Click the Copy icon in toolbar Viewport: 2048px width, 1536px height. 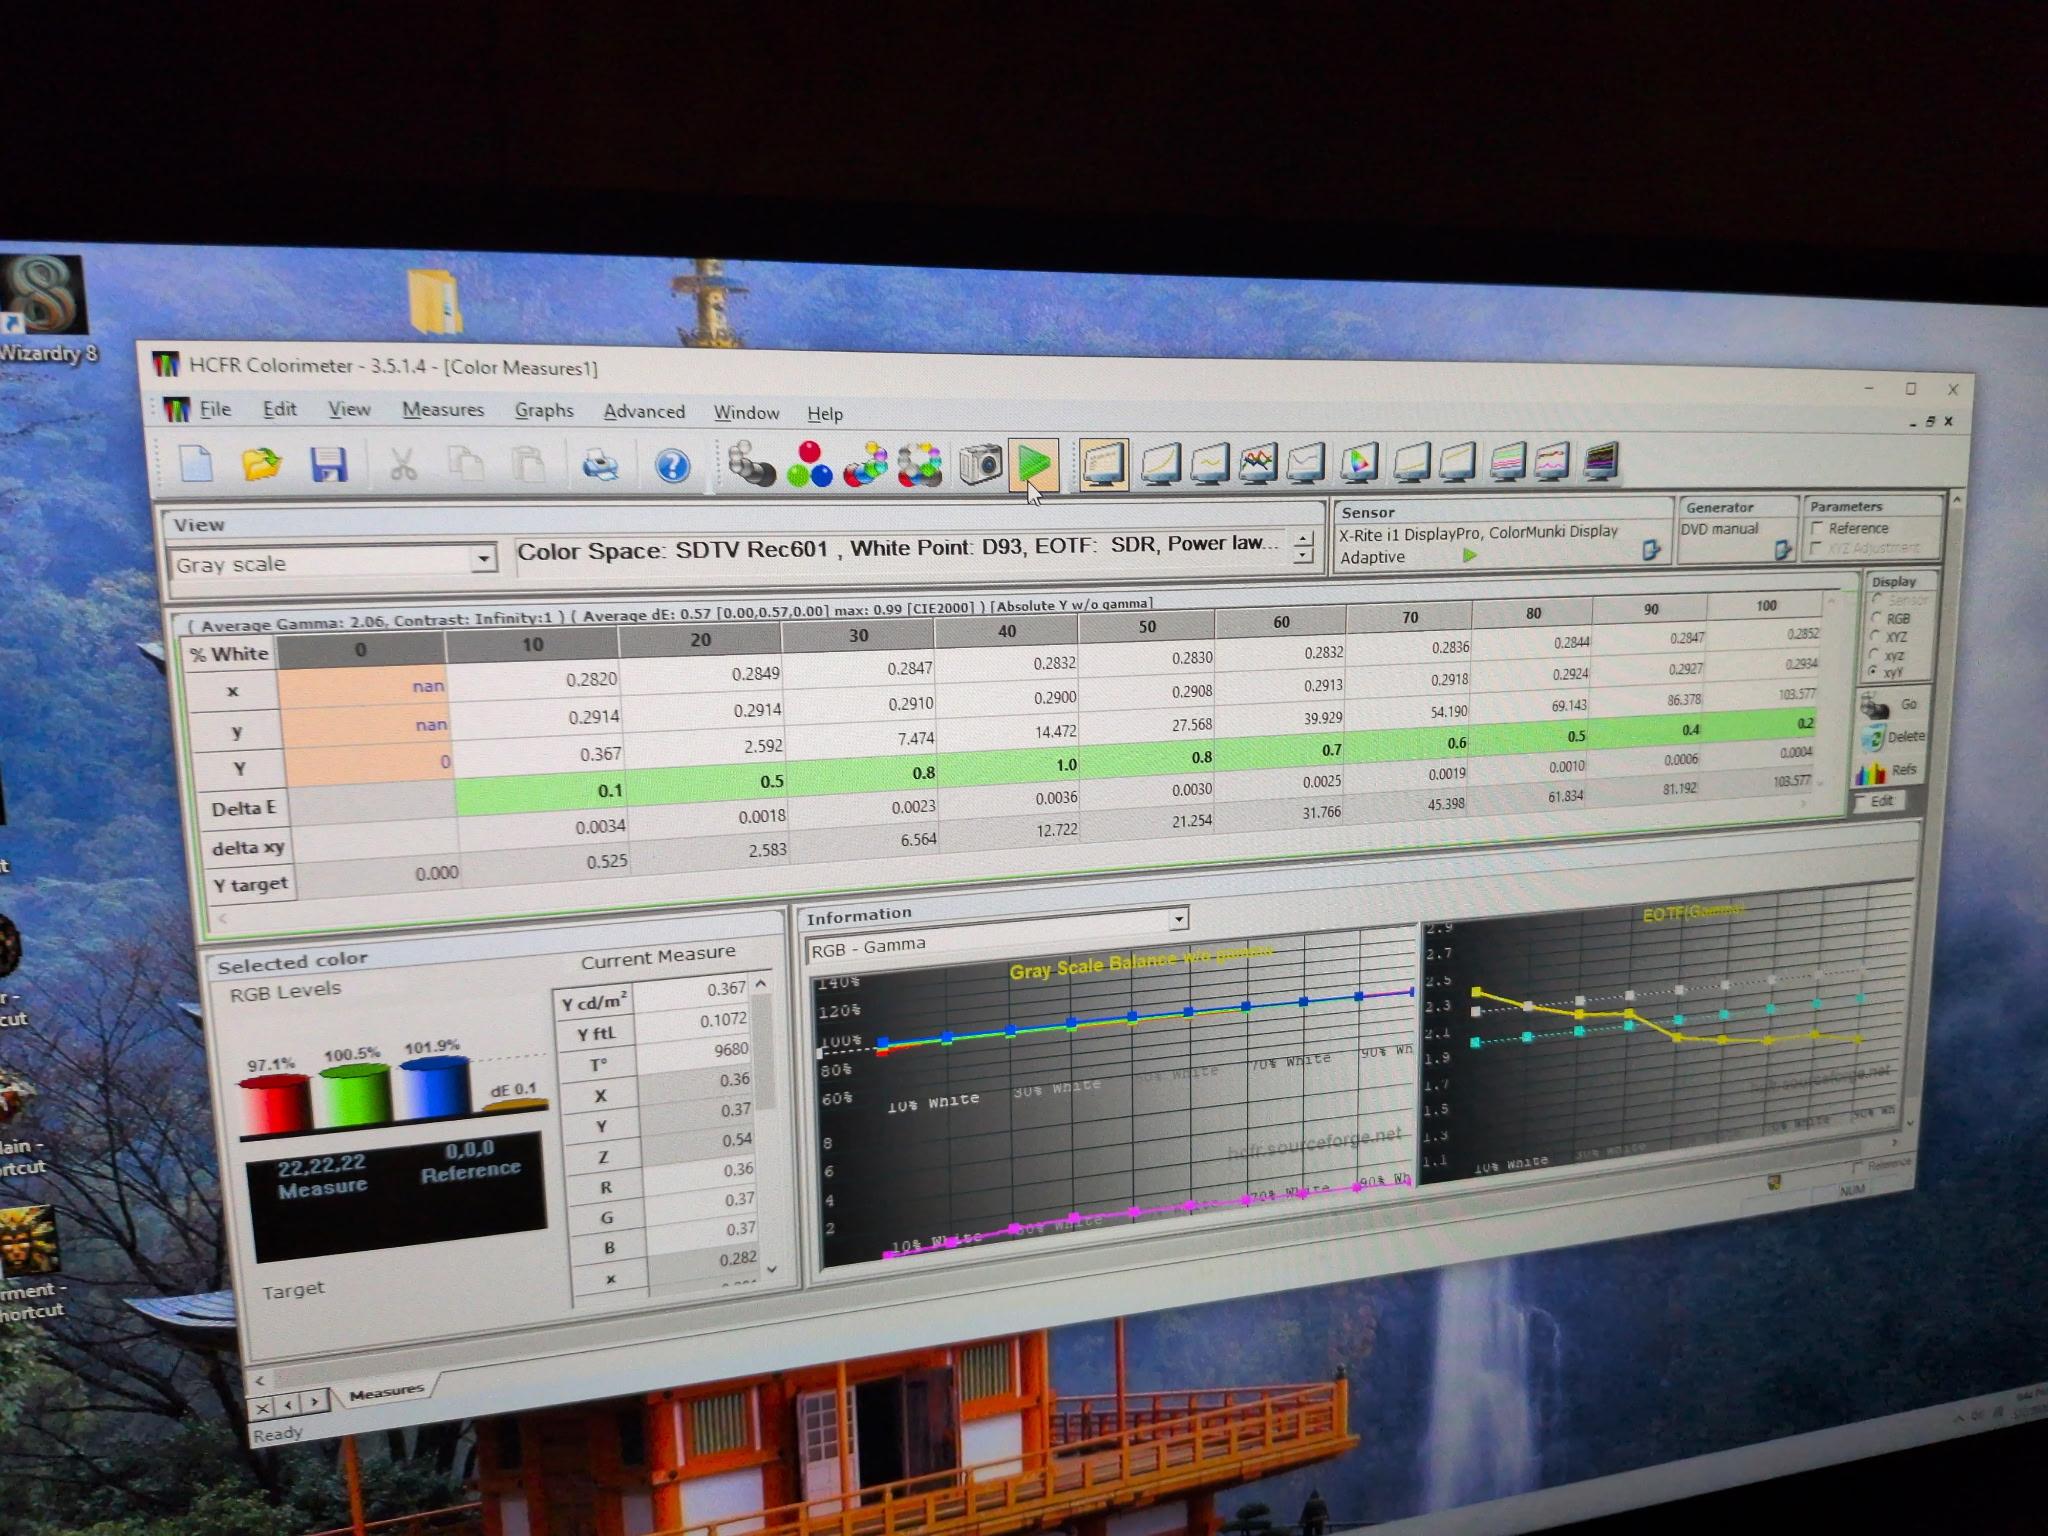tap(466, 466)
